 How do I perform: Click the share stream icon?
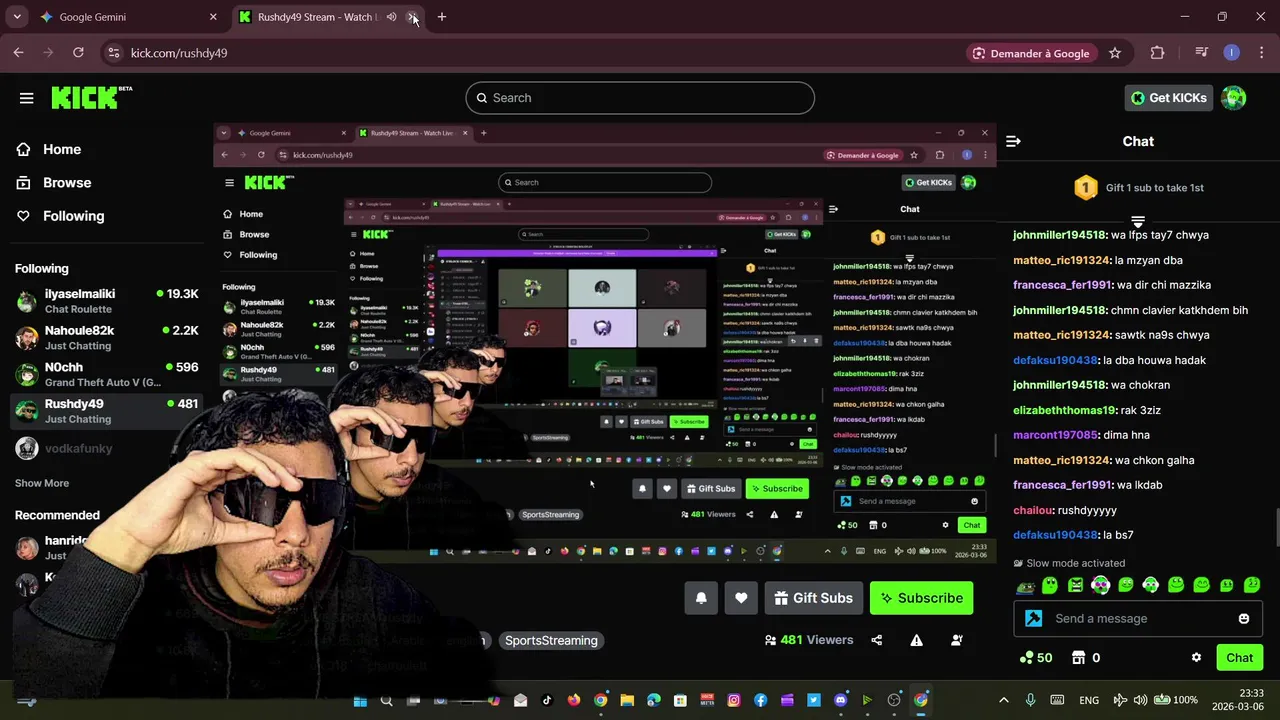point(877,640)
